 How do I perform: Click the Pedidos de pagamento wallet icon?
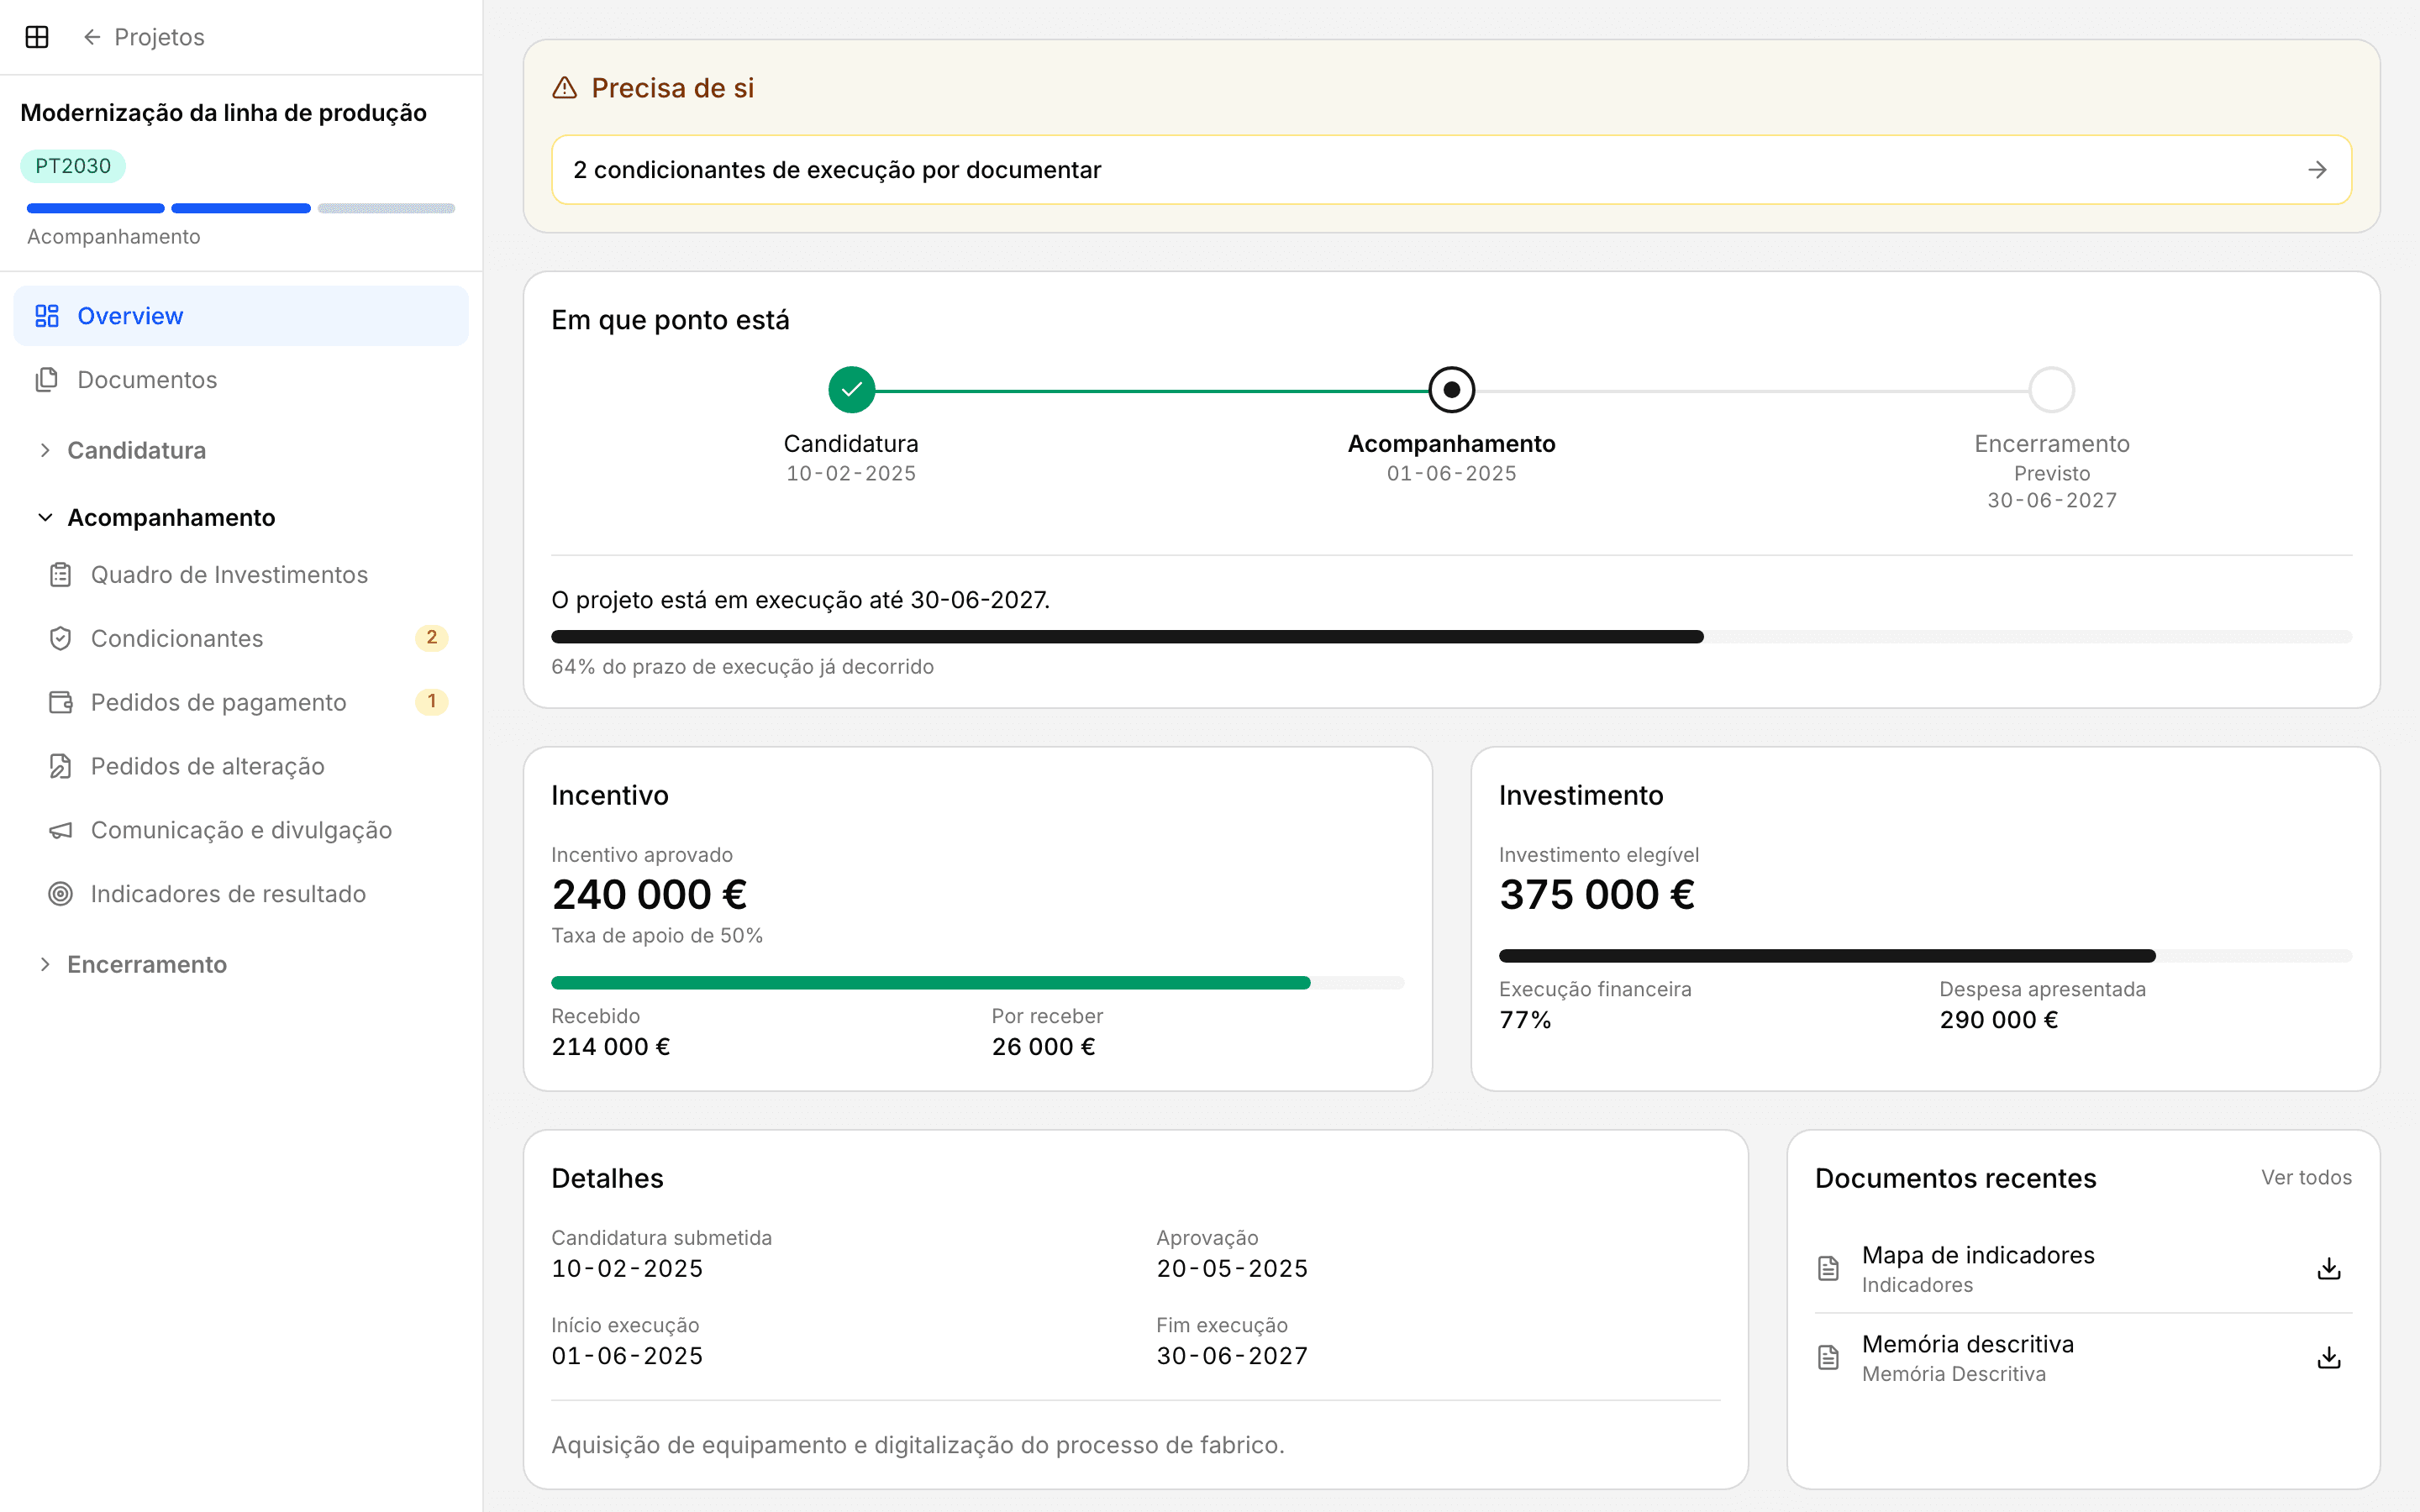pos(61,702)
